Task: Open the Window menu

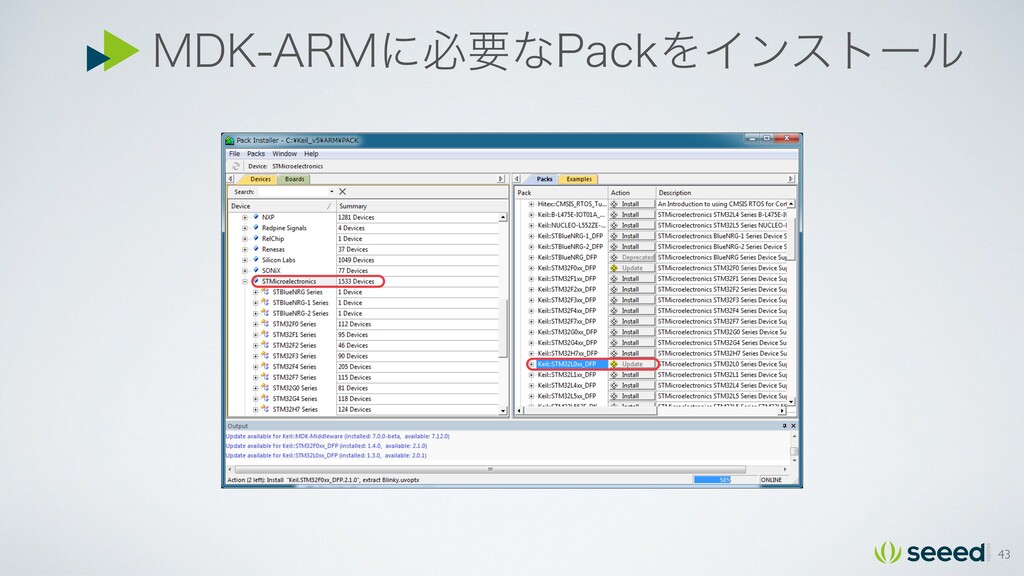Action: [x=284, y=153]
